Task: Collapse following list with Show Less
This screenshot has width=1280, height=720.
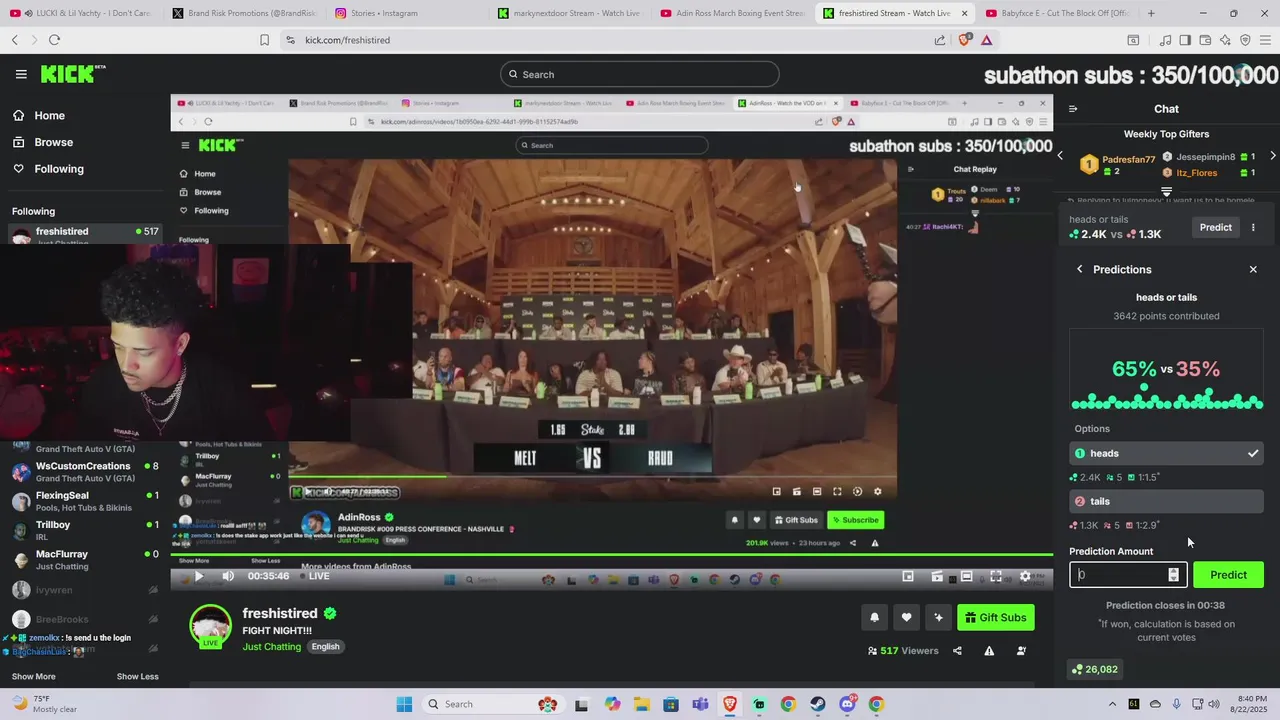Action: coord(137,677)
